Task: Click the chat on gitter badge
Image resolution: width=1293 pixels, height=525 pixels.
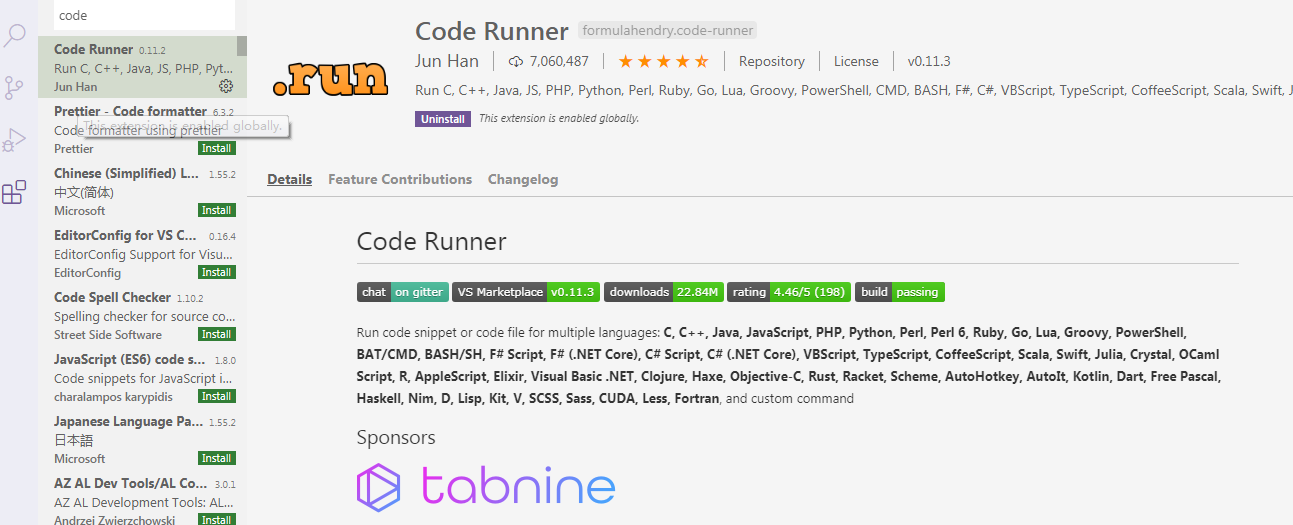Action: (x=403, y=292)
